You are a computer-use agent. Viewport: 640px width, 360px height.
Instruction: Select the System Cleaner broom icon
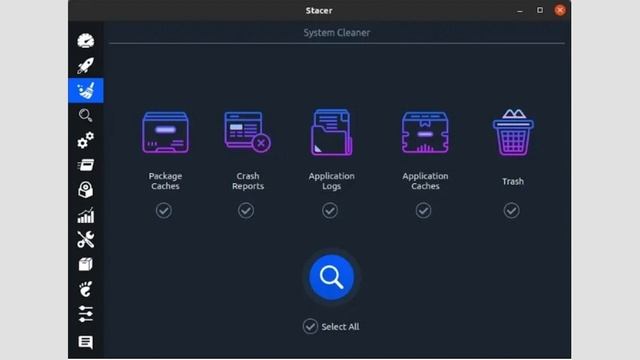coord(86,90)
